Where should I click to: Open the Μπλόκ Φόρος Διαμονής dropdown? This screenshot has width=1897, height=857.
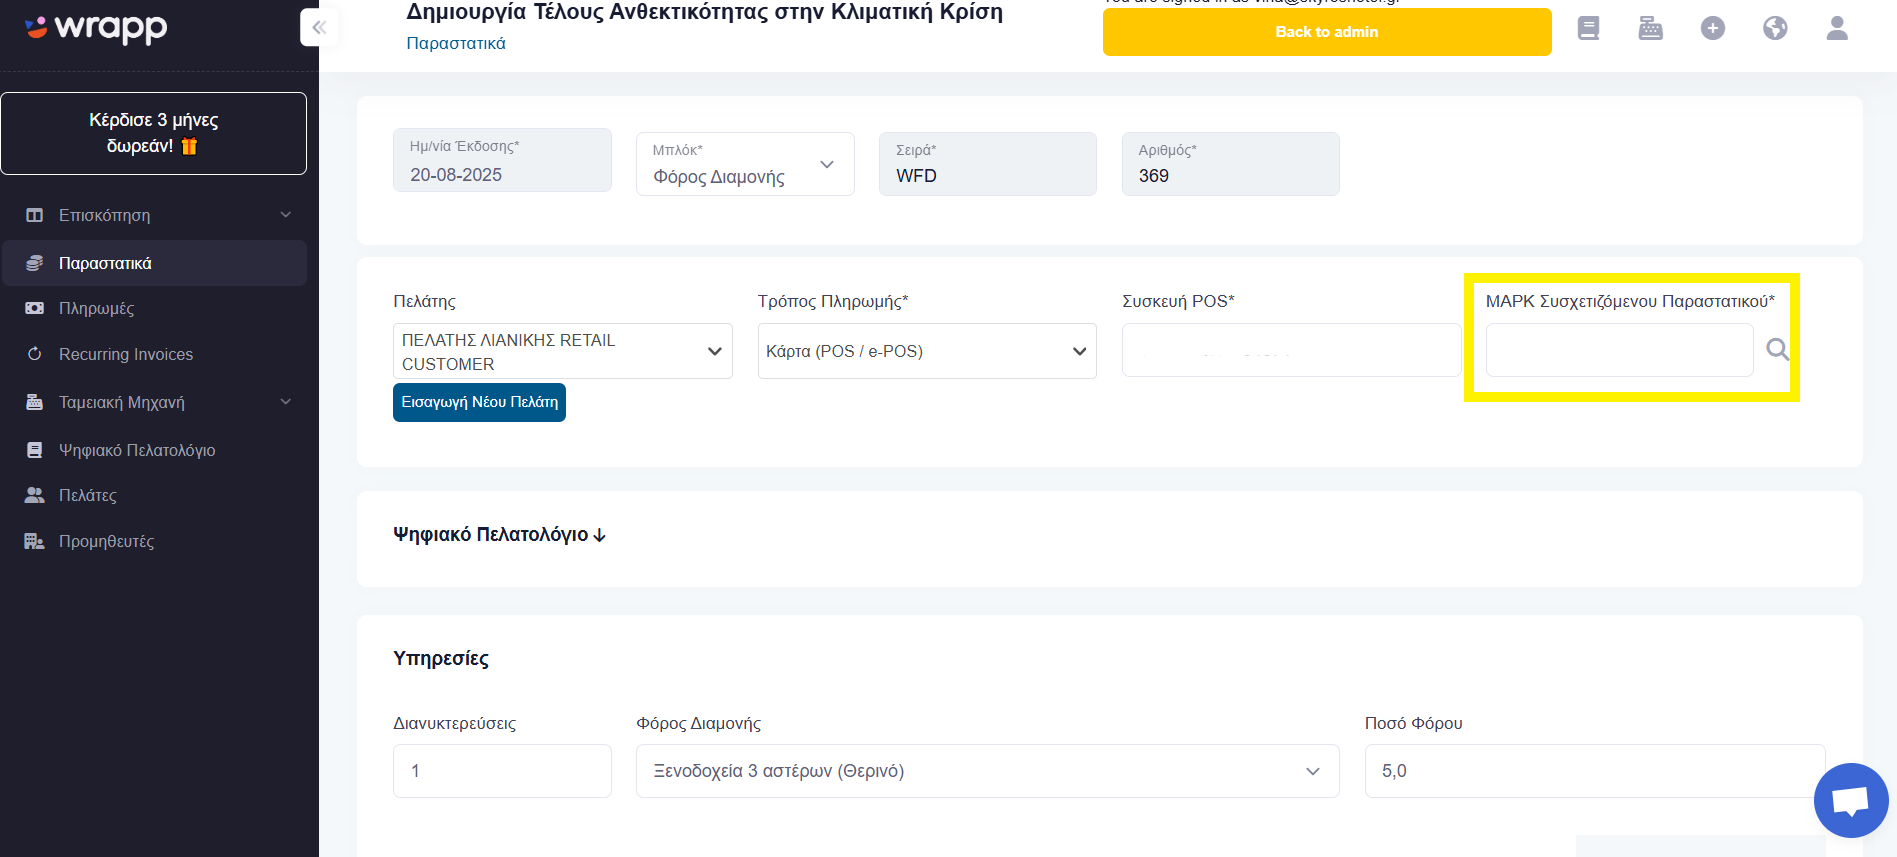(745, 164)
